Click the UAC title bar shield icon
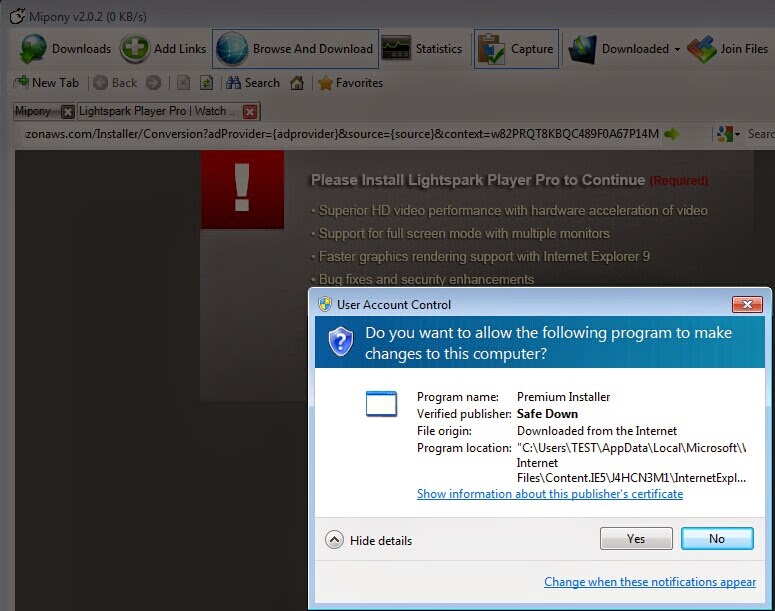The height and width of the screenshot is (611, 775). pos(325,305)
